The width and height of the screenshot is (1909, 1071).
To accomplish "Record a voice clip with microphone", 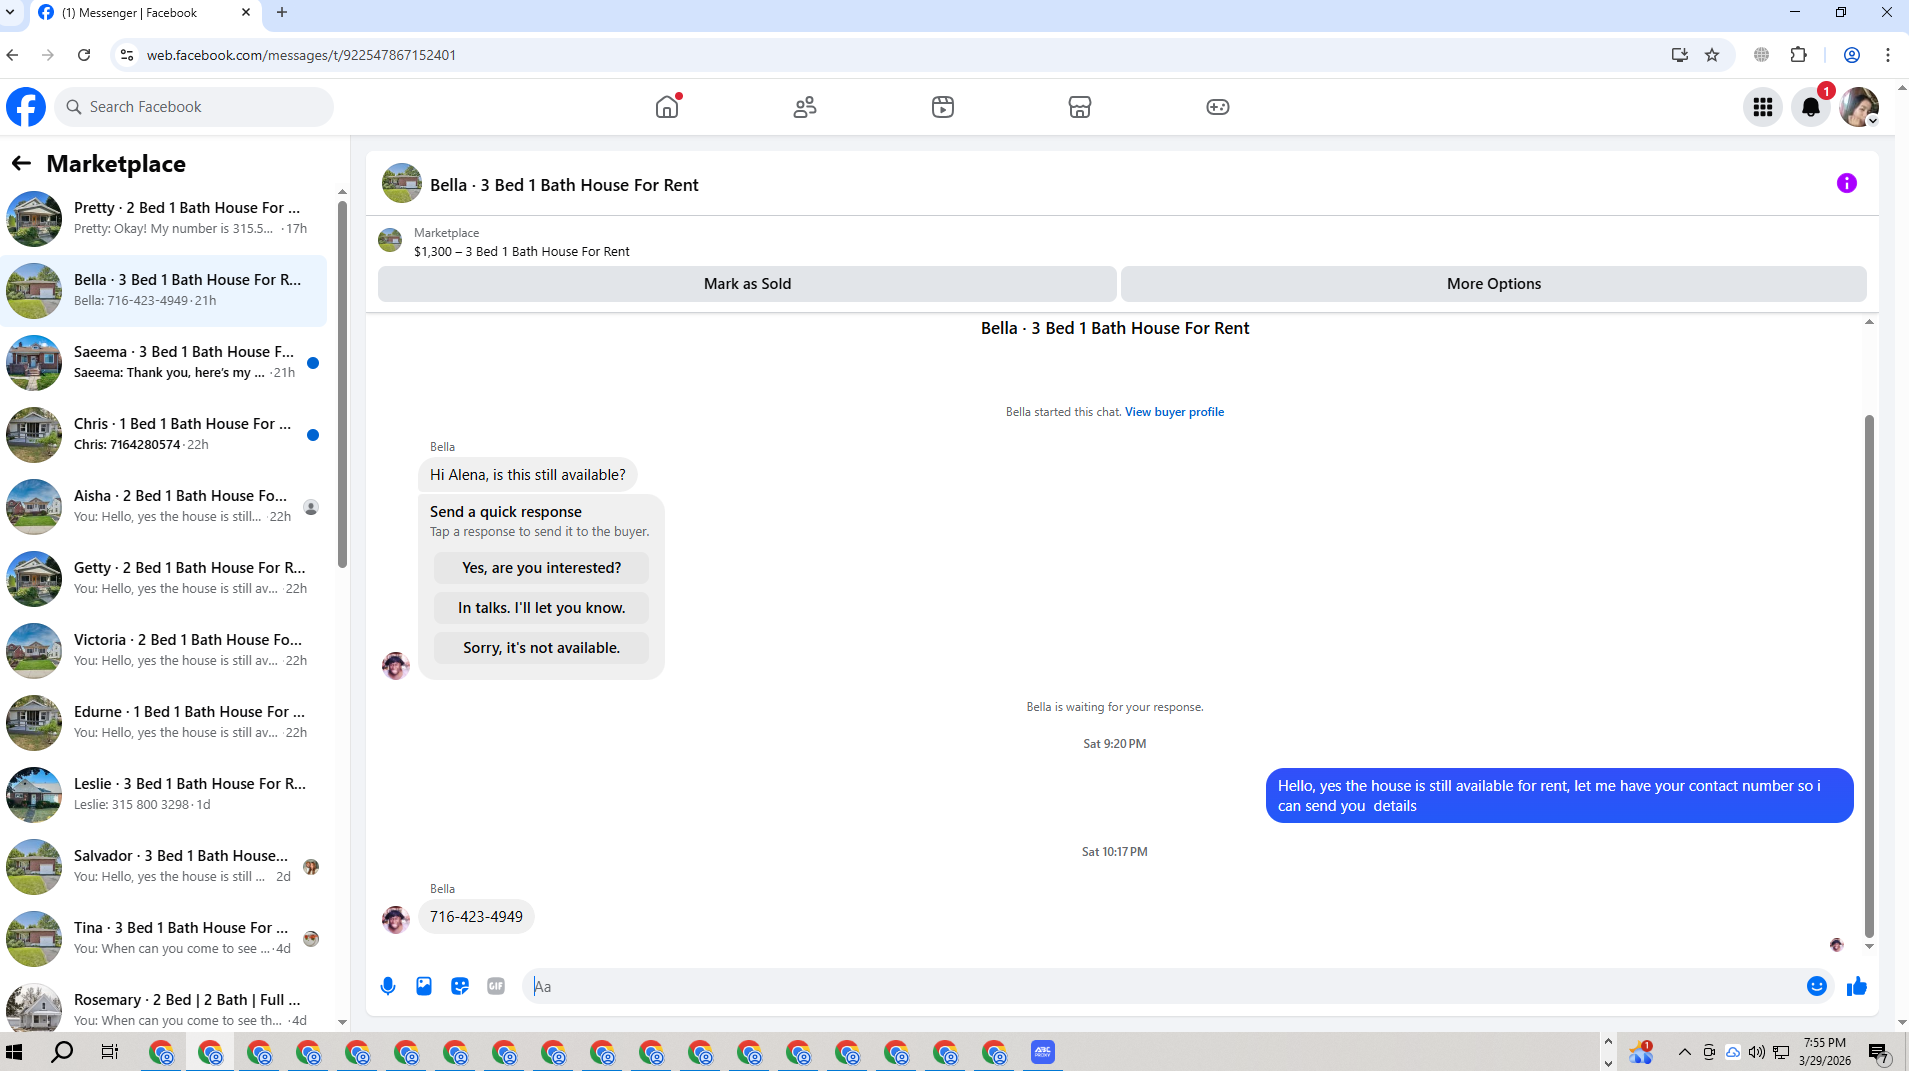I will click(388, 986).
